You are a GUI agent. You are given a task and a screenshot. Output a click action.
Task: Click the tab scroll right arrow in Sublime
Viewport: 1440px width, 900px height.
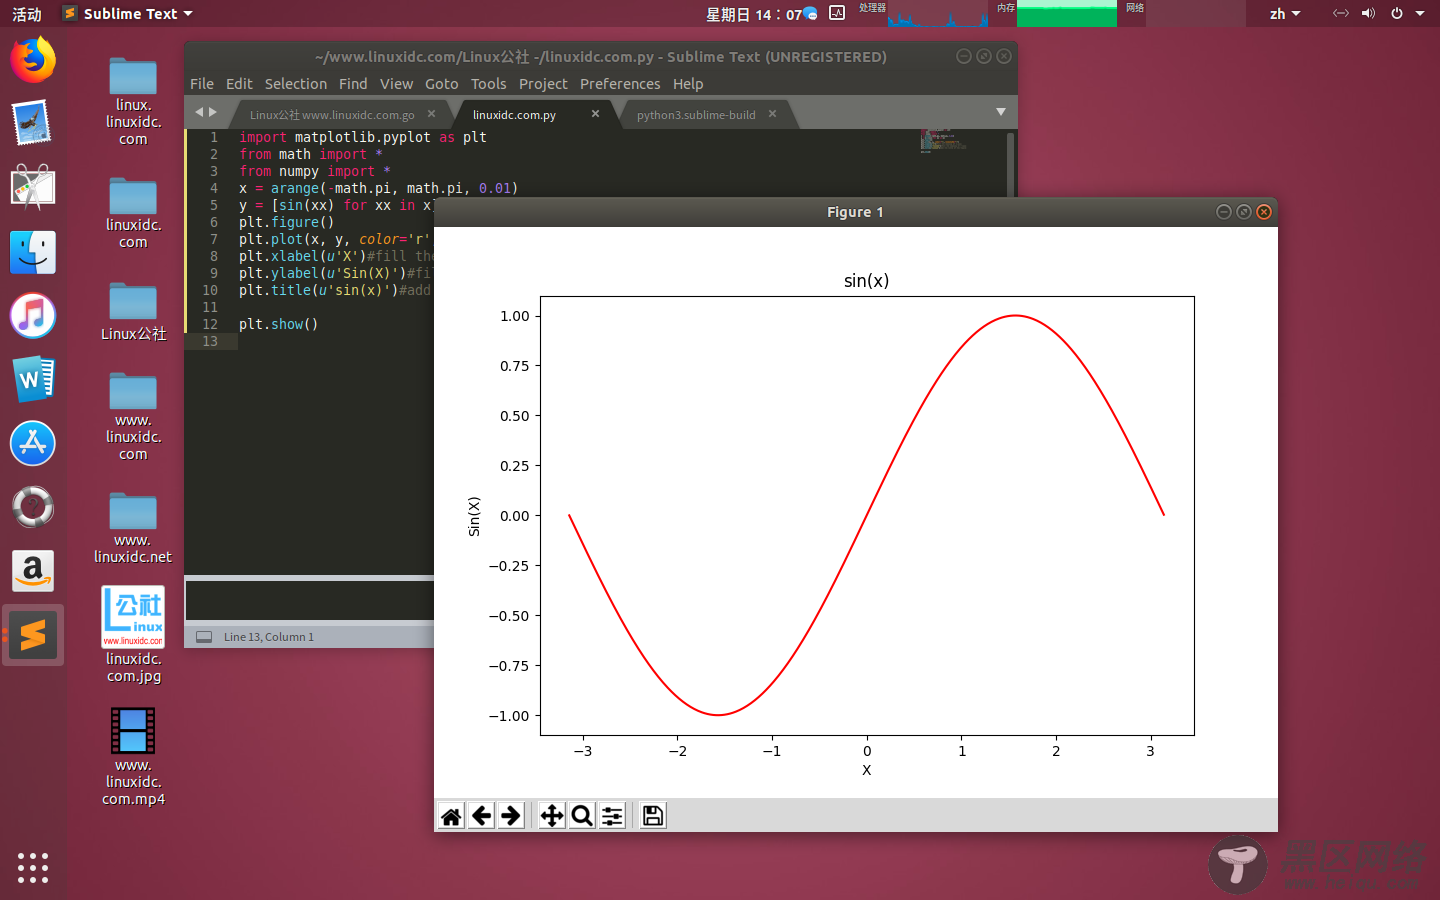tap(213, 112)
